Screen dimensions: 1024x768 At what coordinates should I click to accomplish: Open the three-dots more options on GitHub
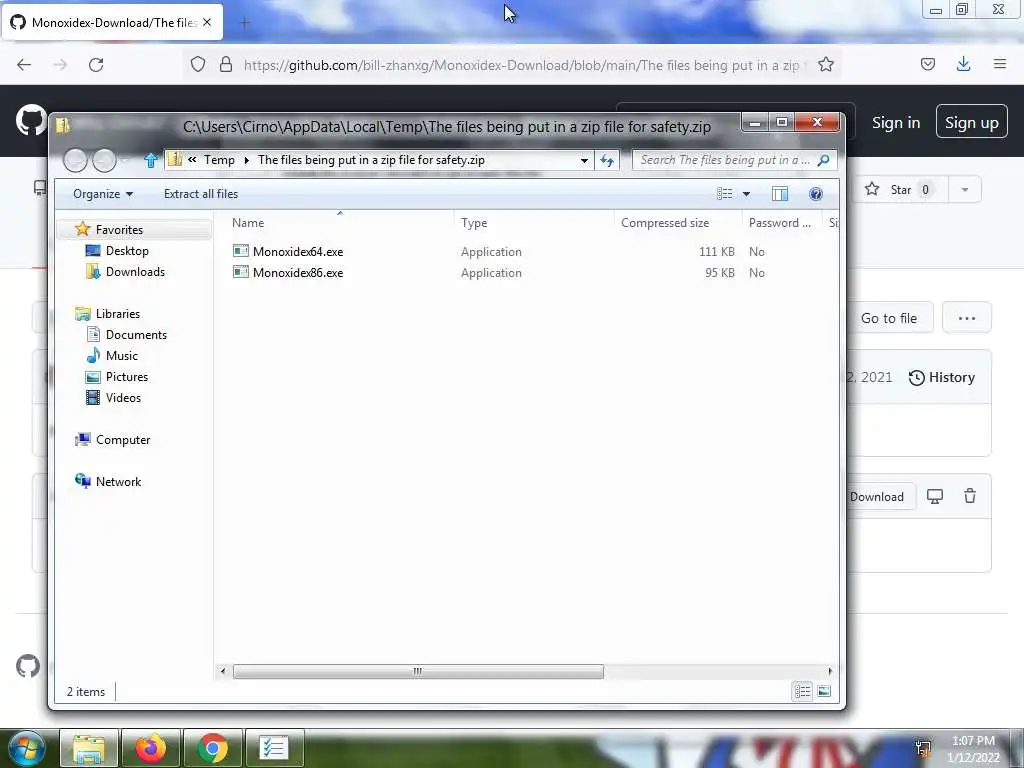coord(967,318)
